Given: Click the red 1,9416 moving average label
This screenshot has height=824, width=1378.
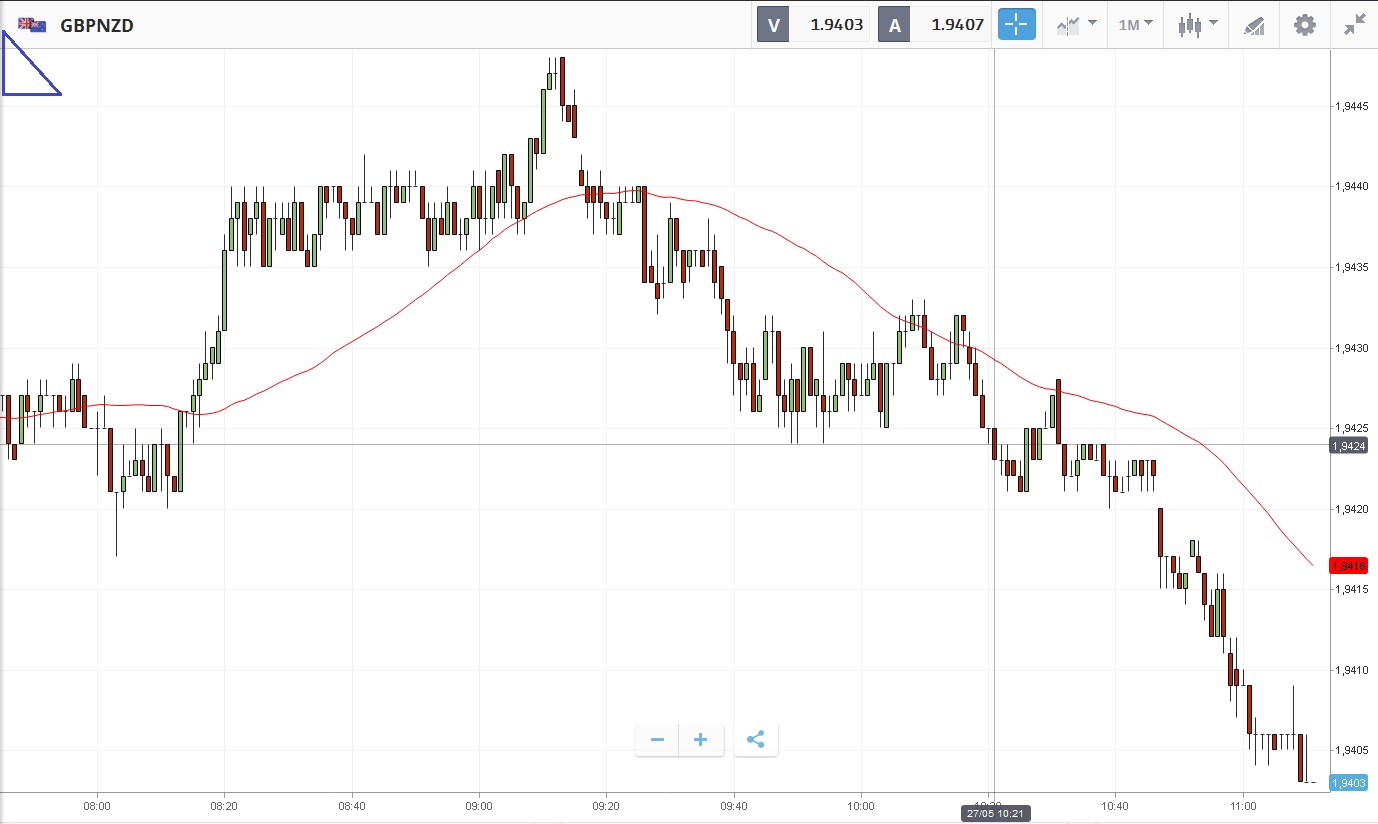Looking at the screenshot, I should pyautogui.click(x=1348, y=566).
